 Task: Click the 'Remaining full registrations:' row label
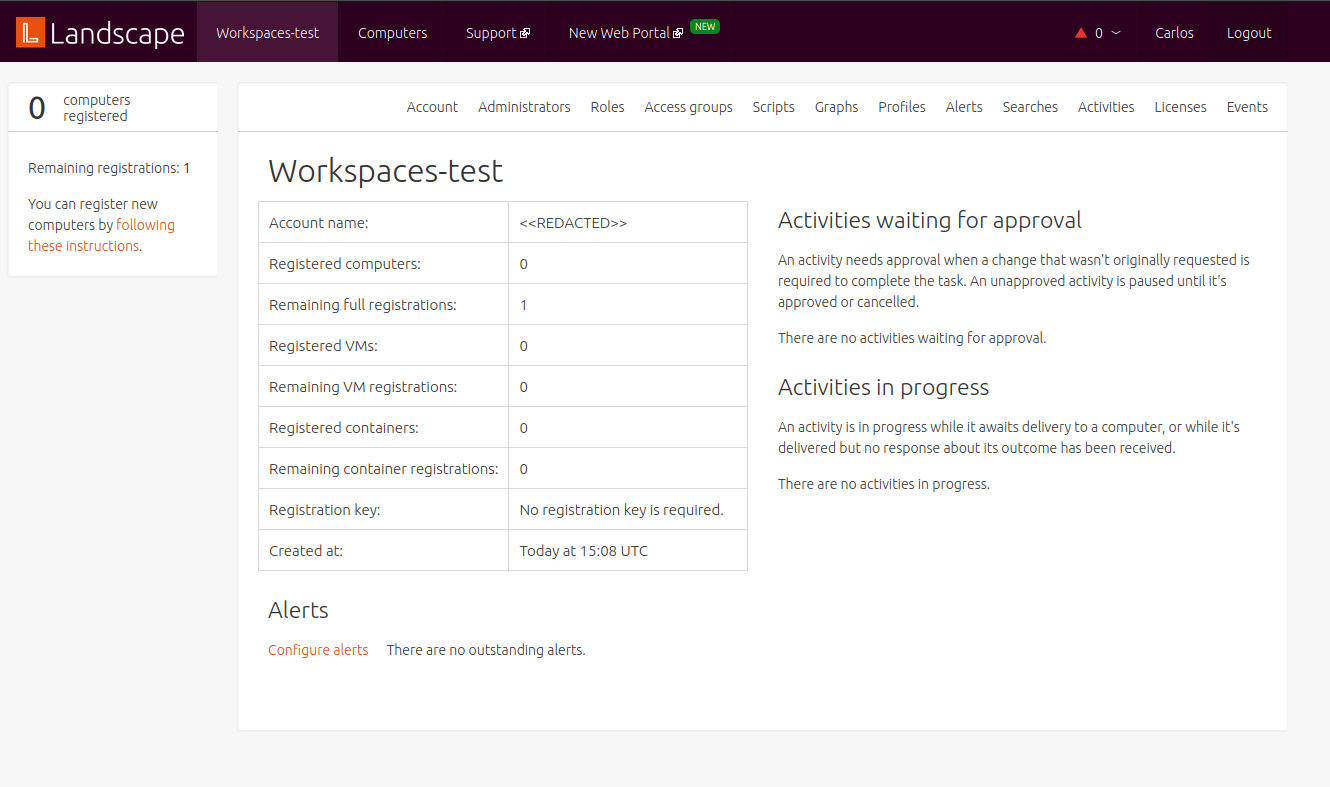pyautogui.click(x=363, y=305)
